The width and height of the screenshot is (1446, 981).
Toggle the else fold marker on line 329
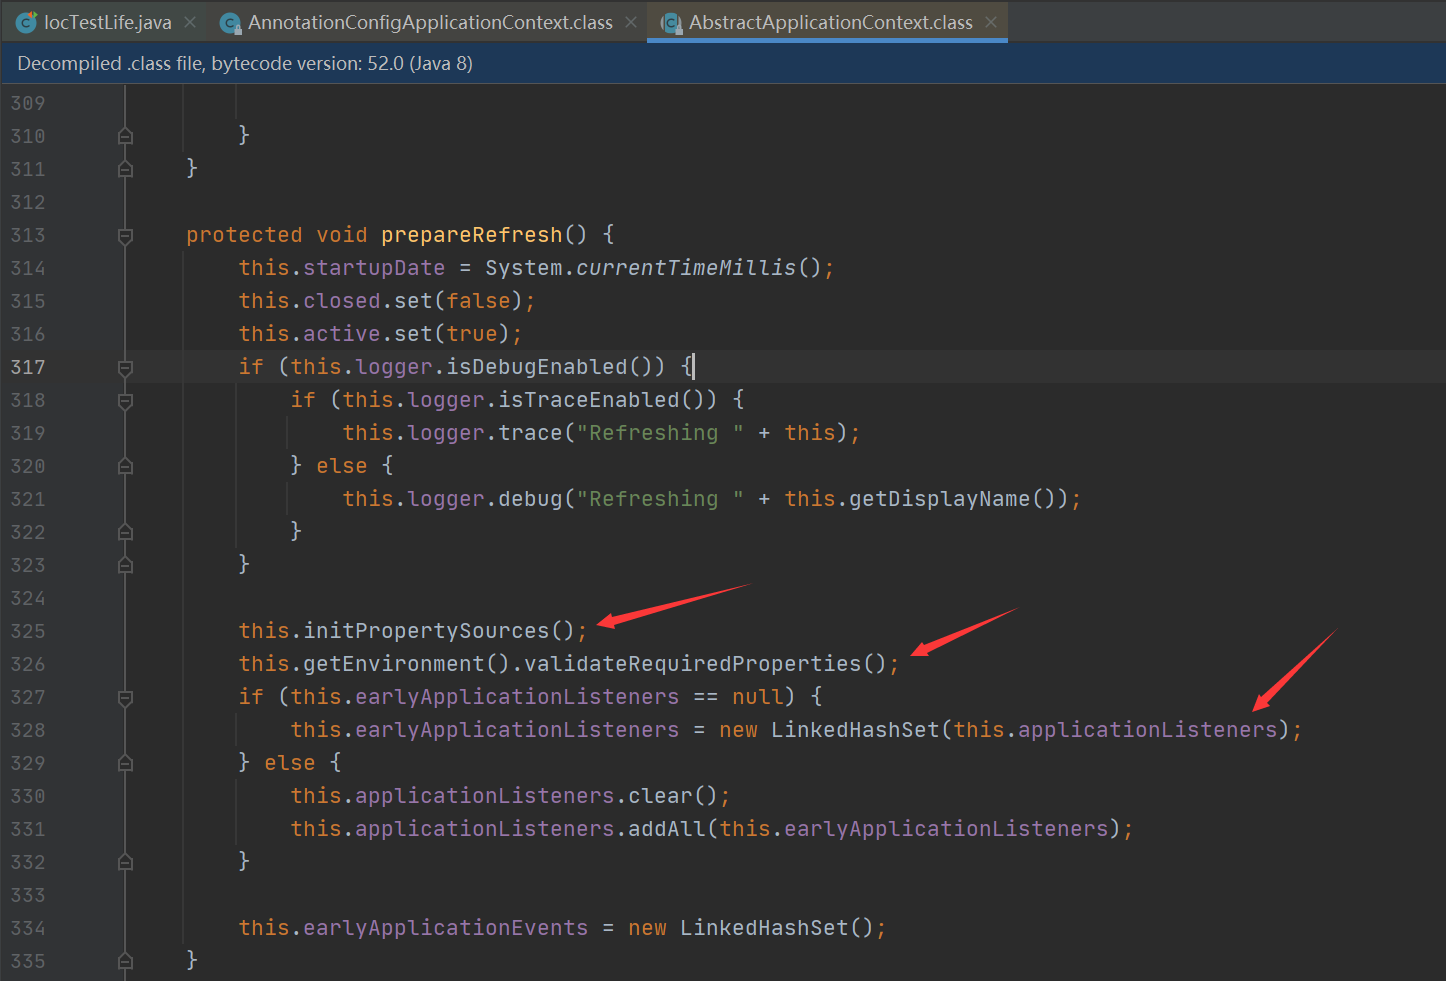pos(125,763)
